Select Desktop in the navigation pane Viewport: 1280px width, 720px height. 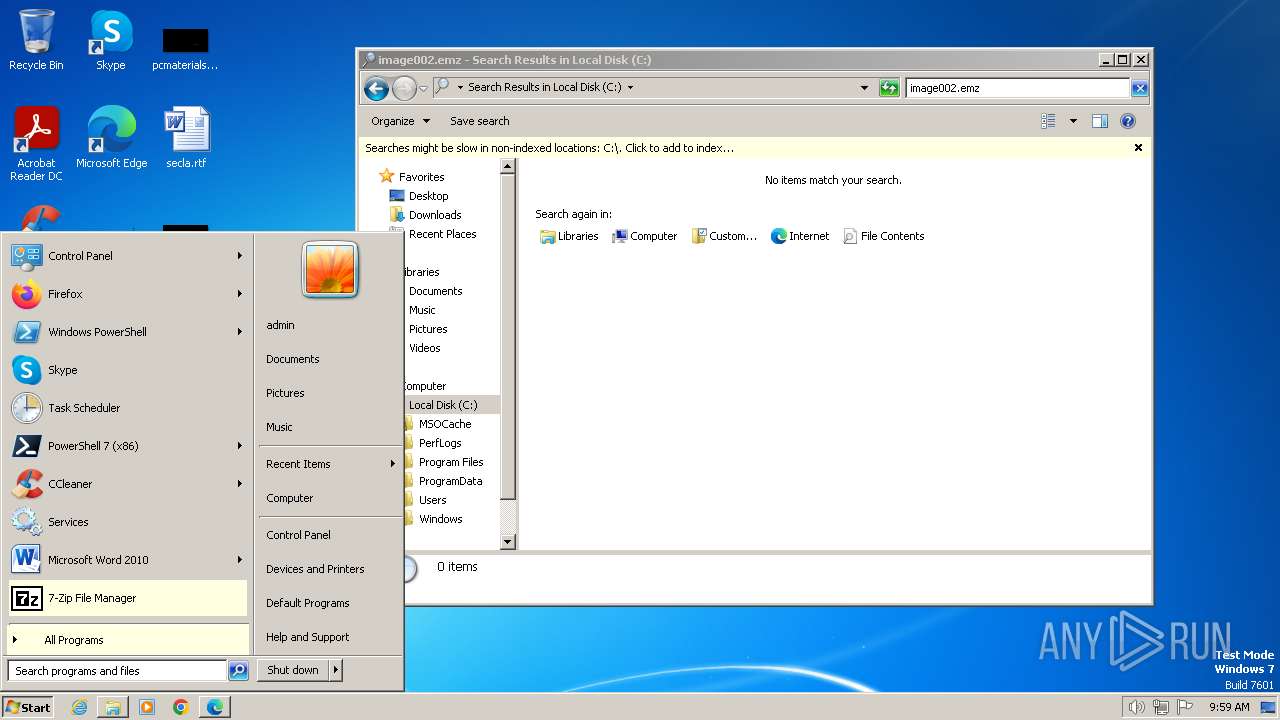point(428,196)
